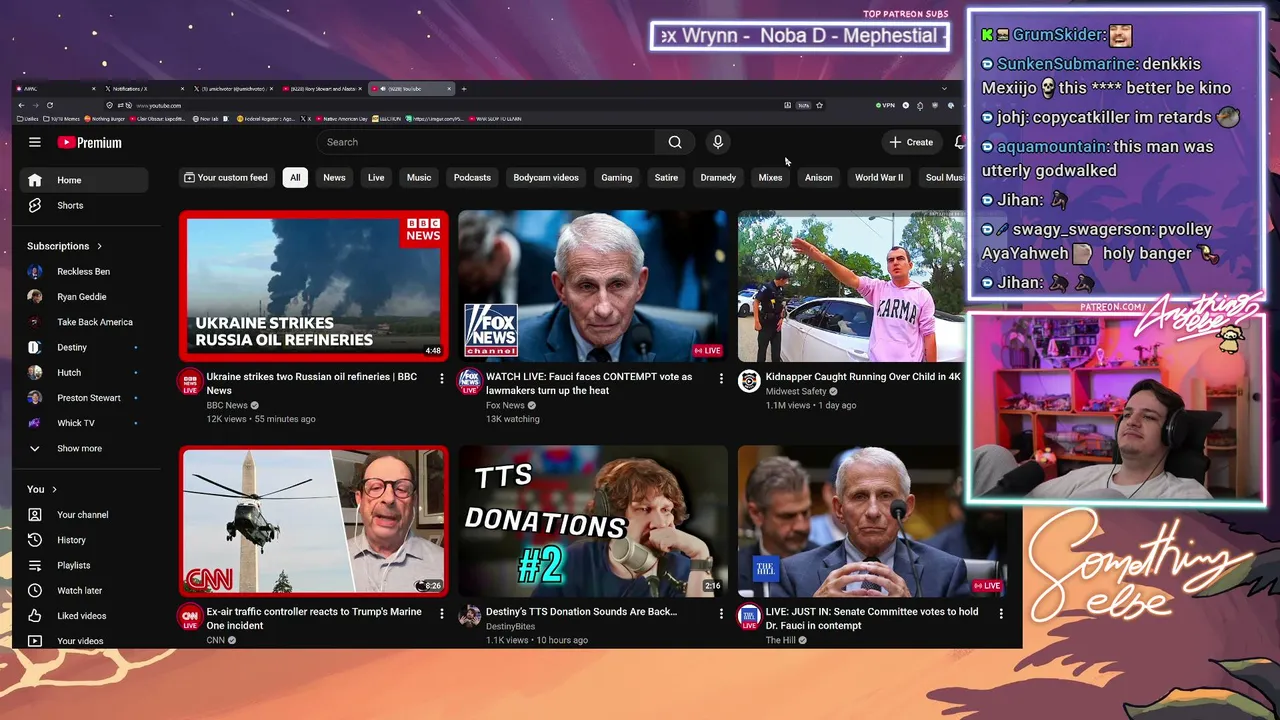Switch to the Rory Stewart browser tab

pos(324,89)
